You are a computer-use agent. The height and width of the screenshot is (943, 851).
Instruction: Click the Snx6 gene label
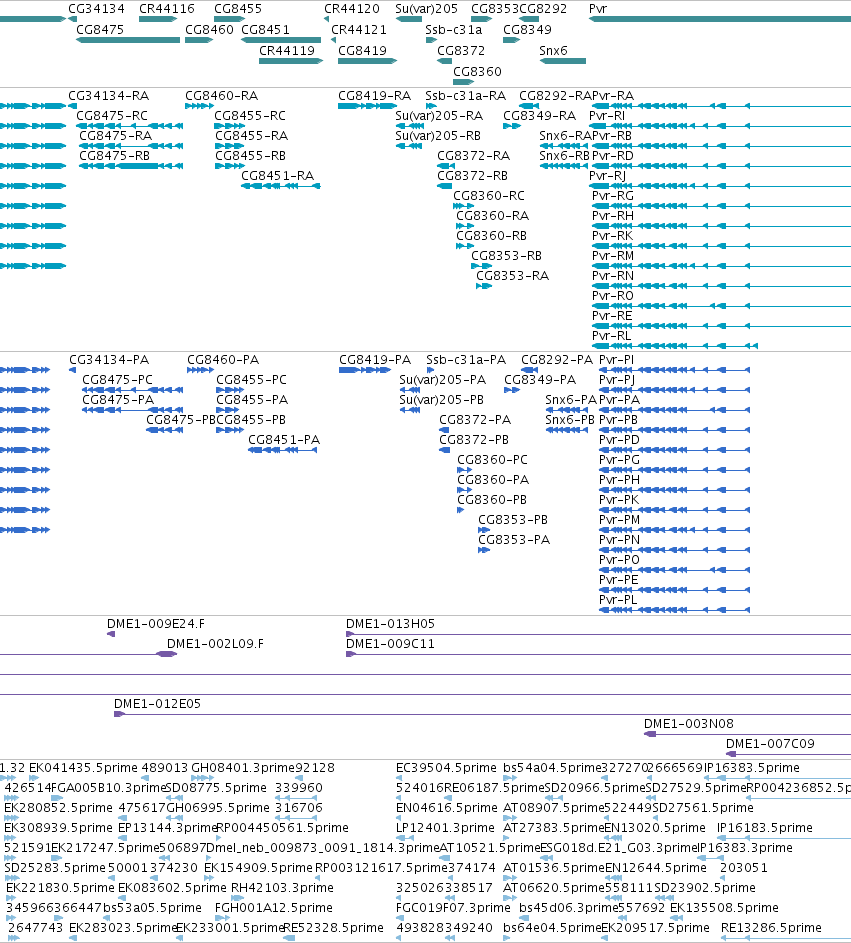[553, 51]
